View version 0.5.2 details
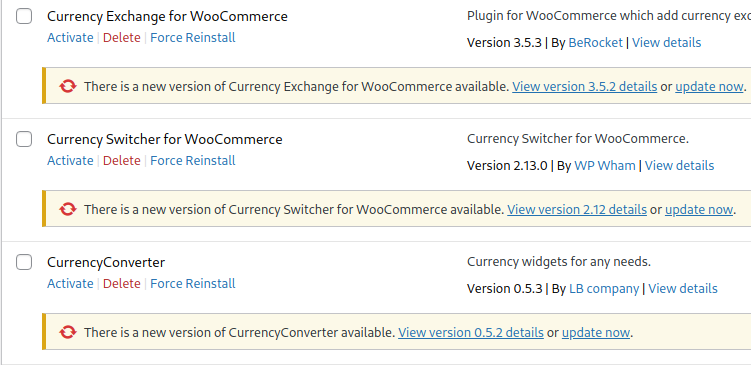This screenshot has width=751, height=365. point(470,332)
